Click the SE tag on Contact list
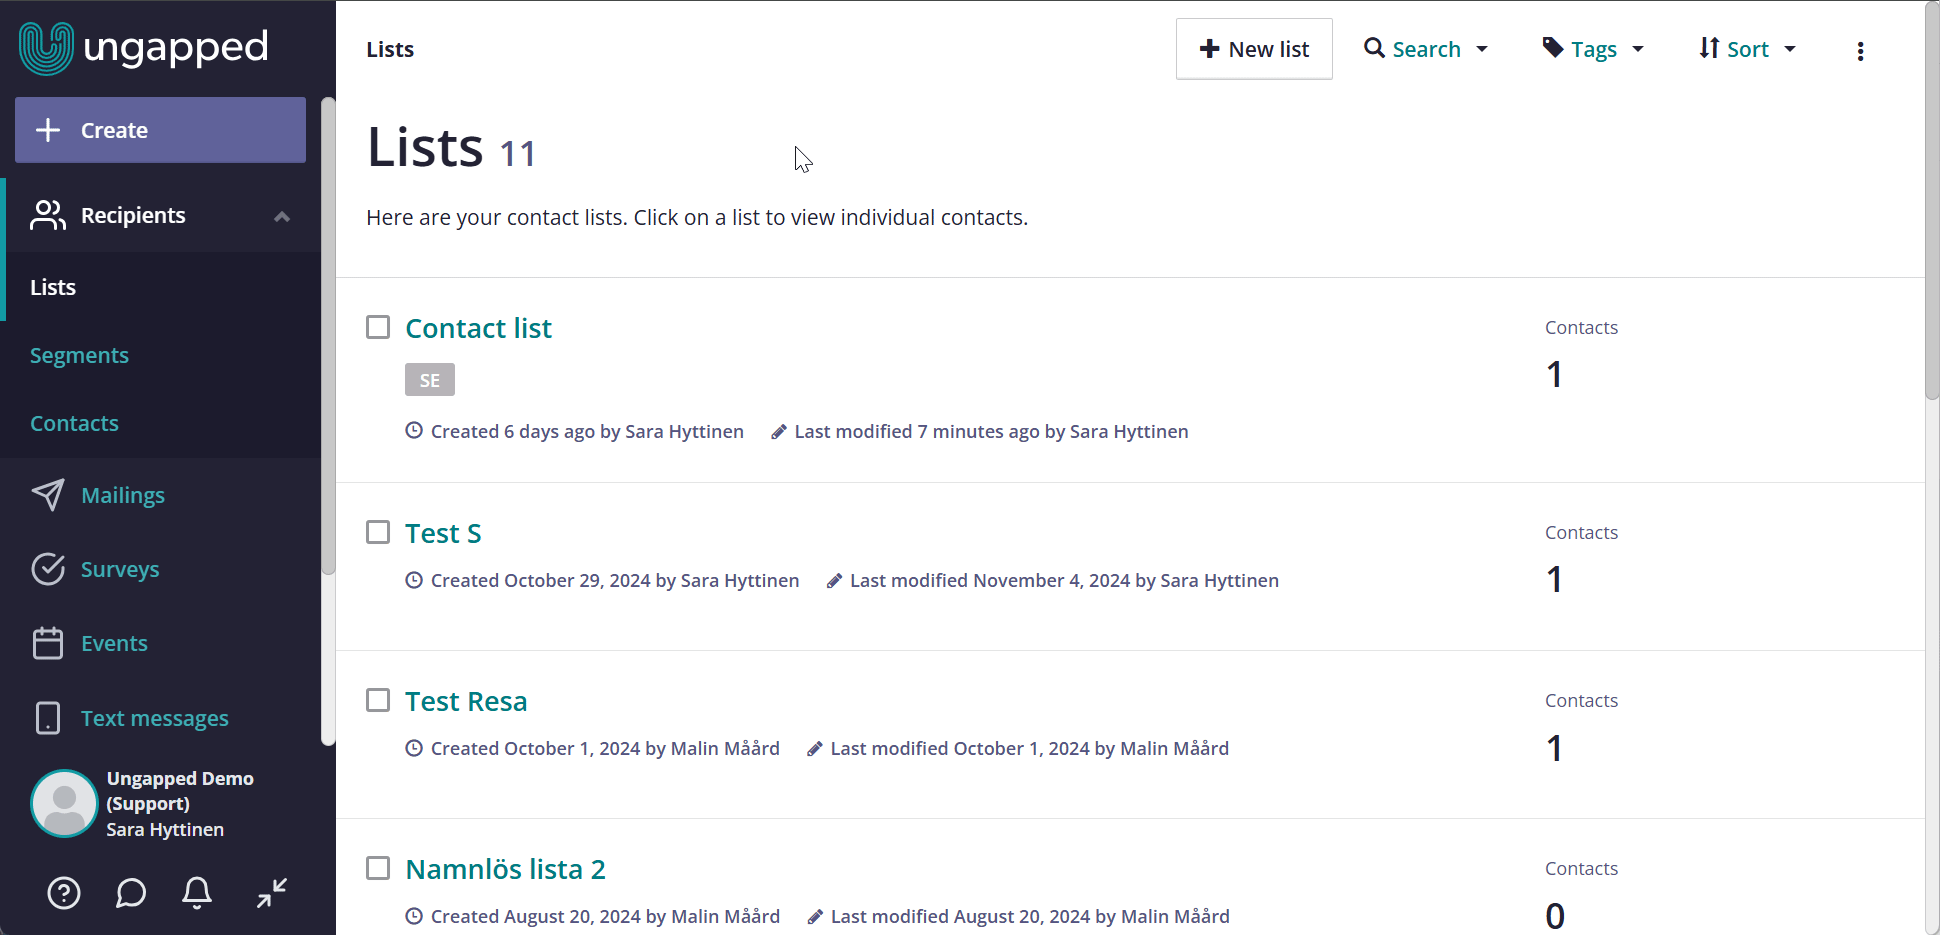This screenshot has width=1940, height=935. pyautogui.click(x=430, y=380)
